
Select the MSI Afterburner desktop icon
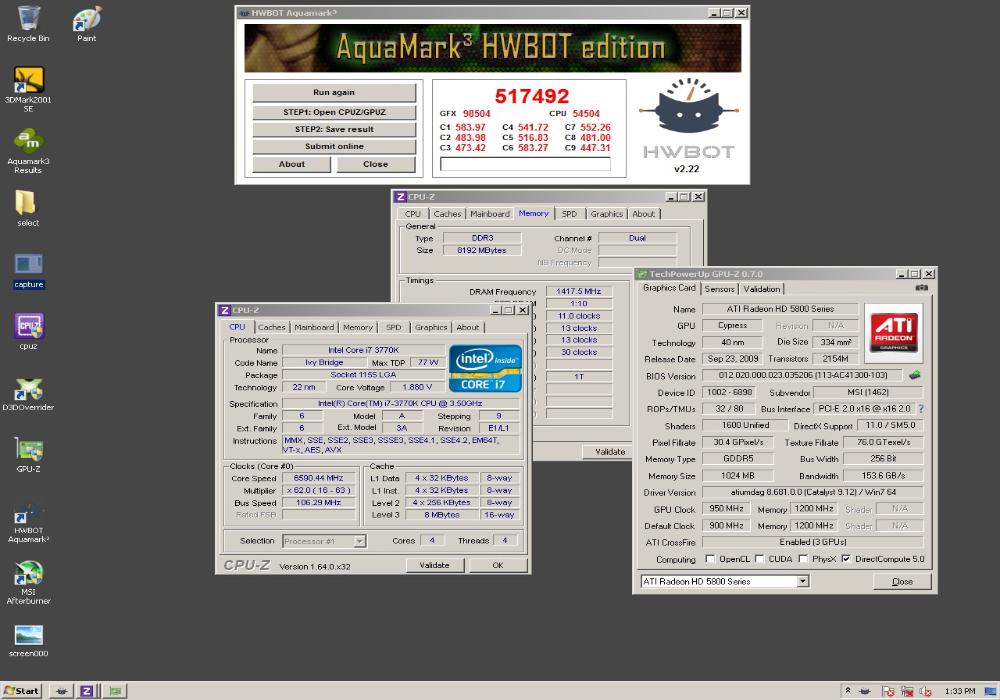28,582
